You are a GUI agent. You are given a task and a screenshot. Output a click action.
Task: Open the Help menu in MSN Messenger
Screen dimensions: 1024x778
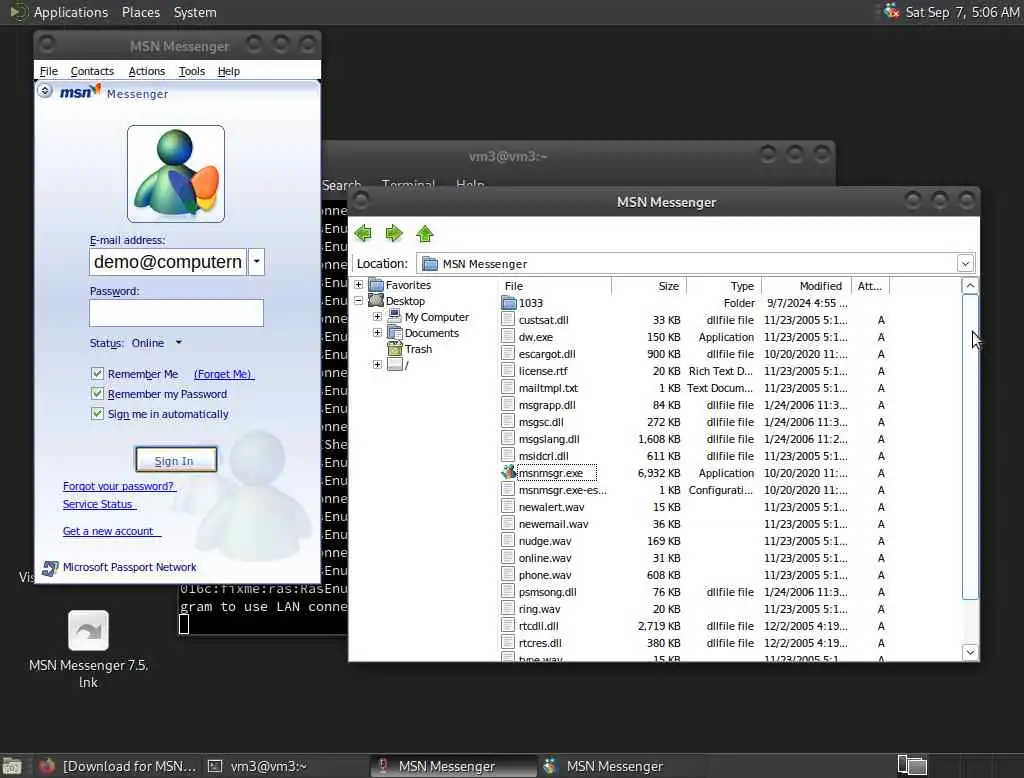(x=229, y=71)
